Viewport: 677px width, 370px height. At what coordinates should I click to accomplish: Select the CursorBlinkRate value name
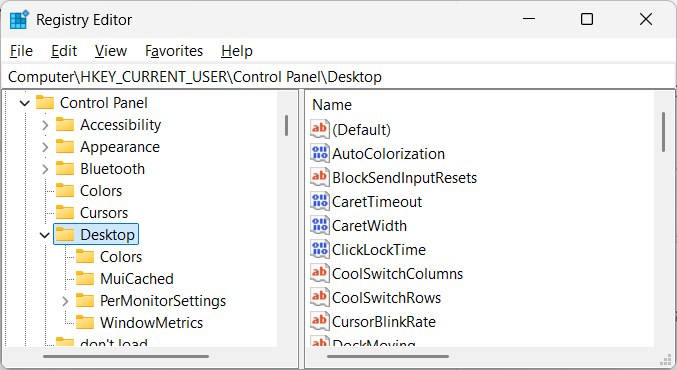tap(384, 322)
